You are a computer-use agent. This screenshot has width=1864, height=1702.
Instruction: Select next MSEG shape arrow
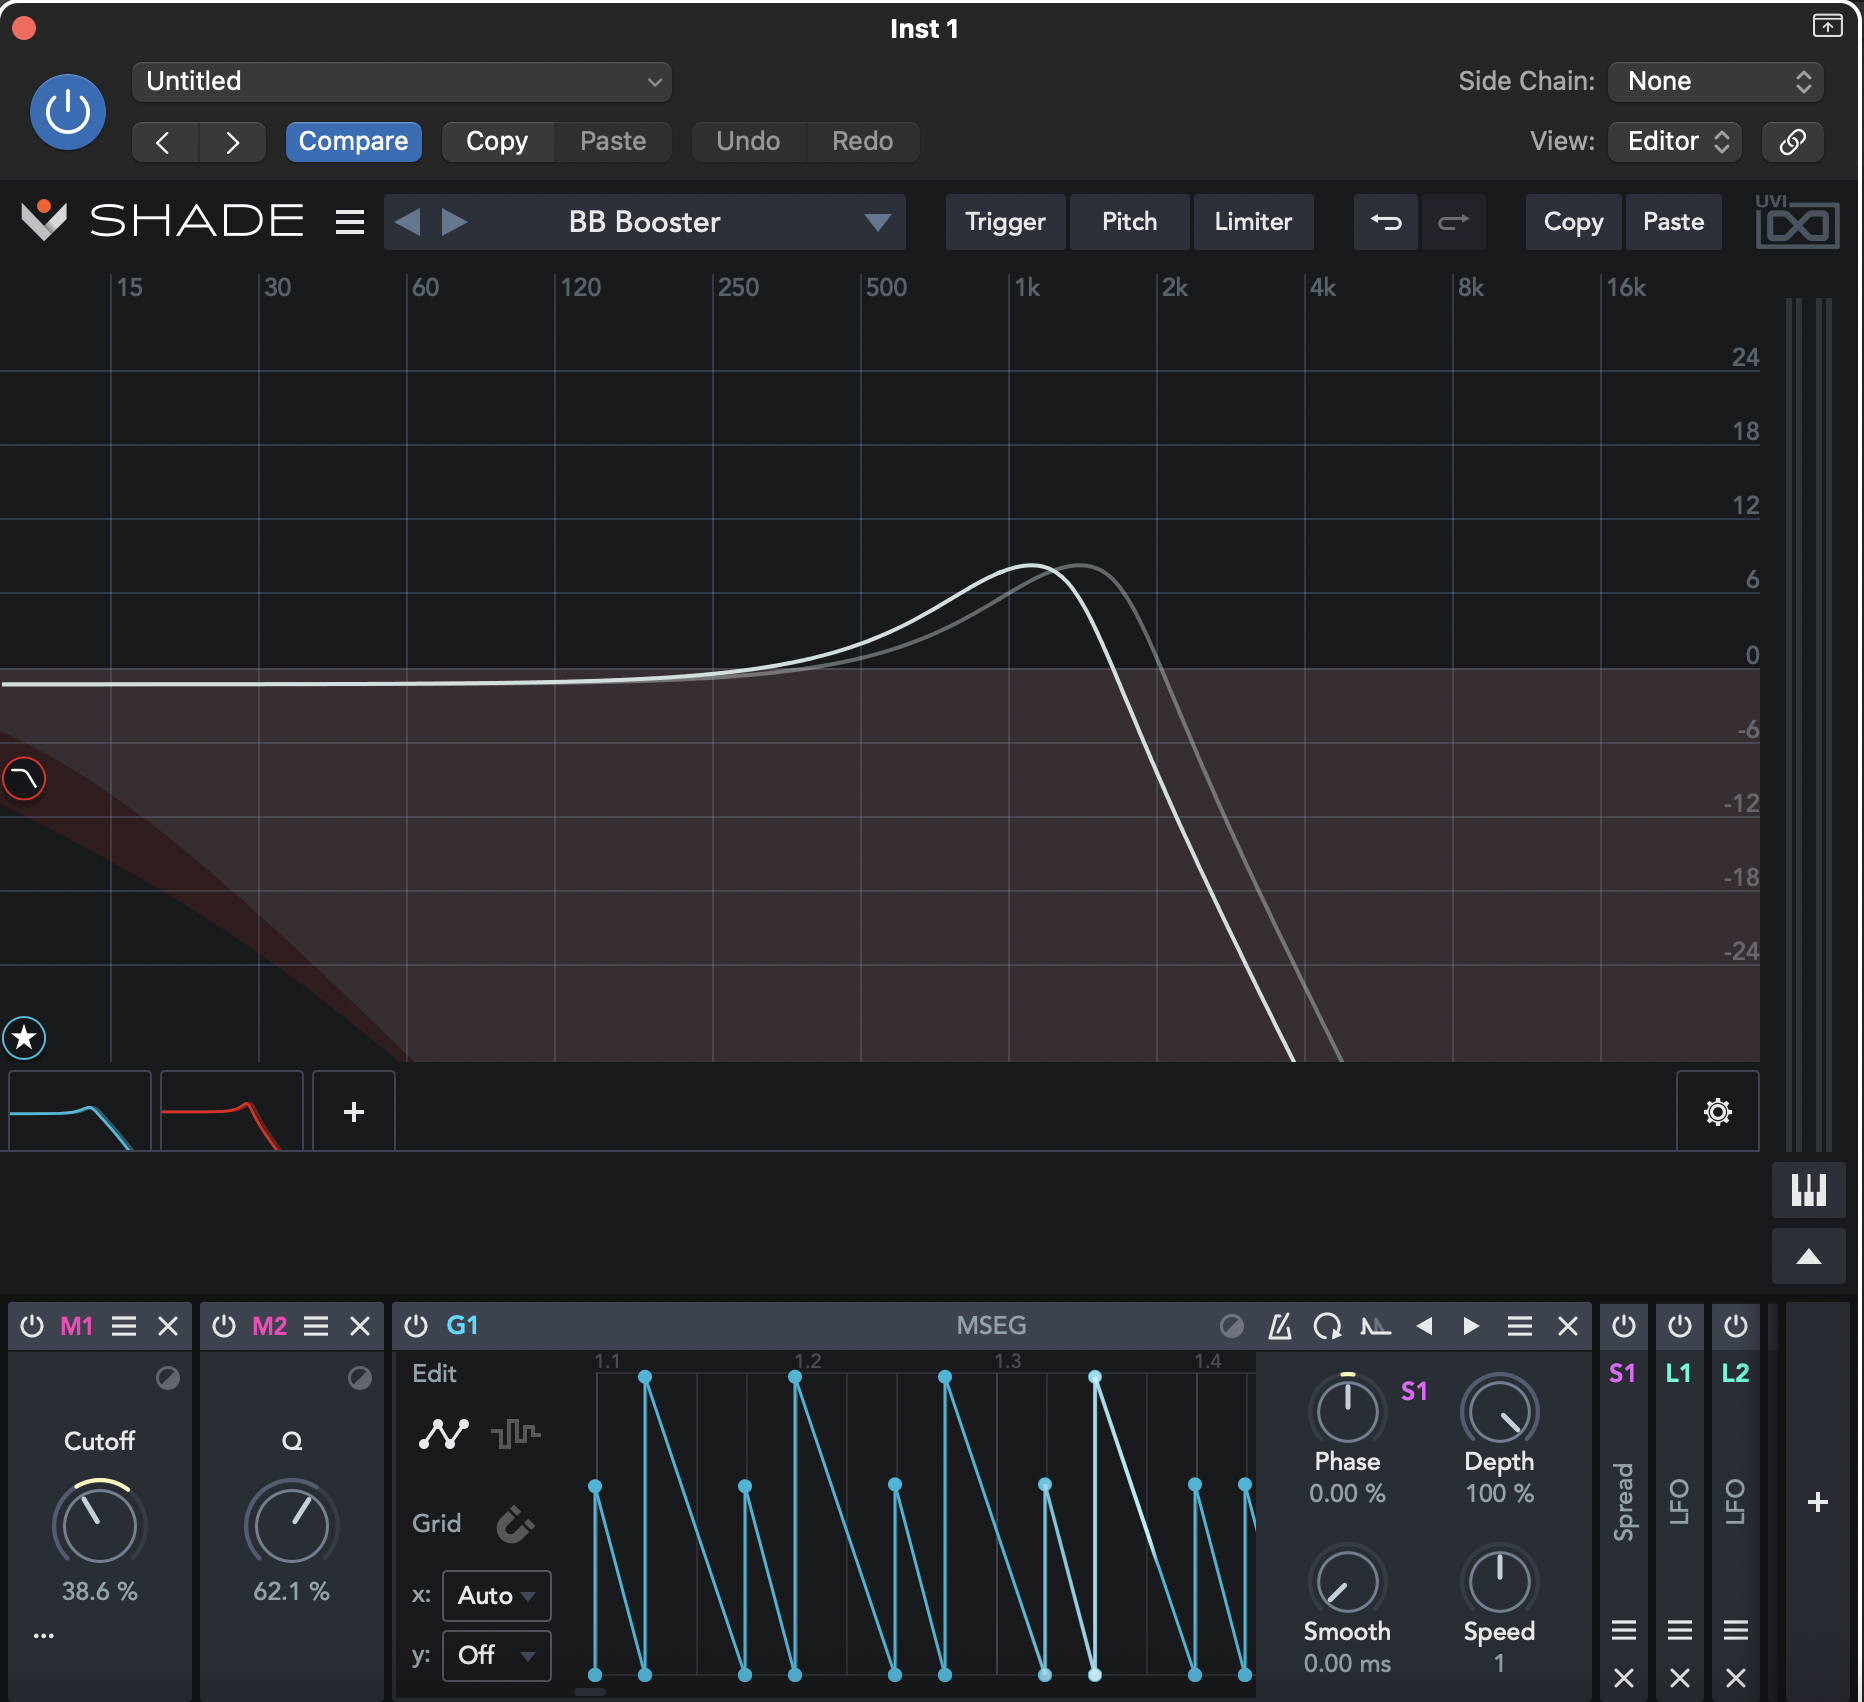click(1471, 1326)
